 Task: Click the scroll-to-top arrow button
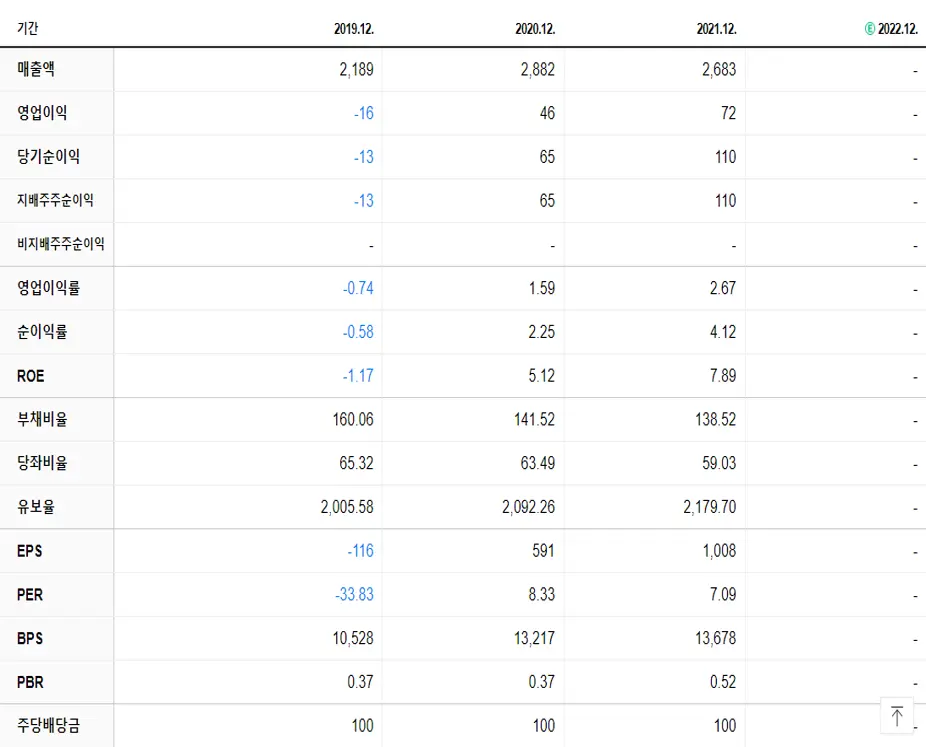point(896,715)
